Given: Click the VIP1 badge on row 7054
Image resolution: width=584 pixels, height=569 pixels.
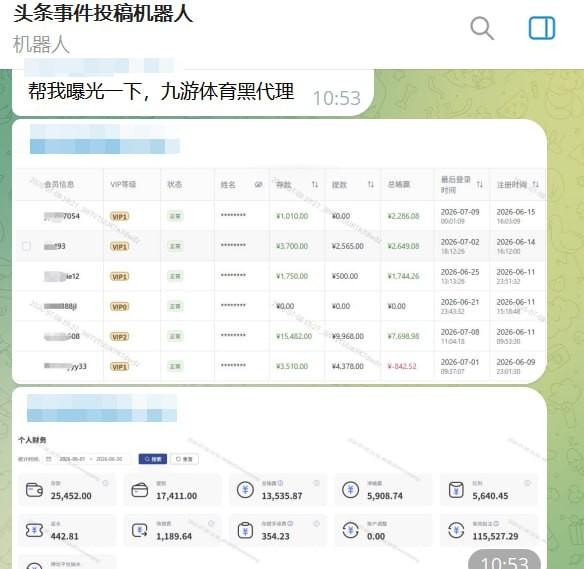Looking at the screenshot, I should (120, 216).
